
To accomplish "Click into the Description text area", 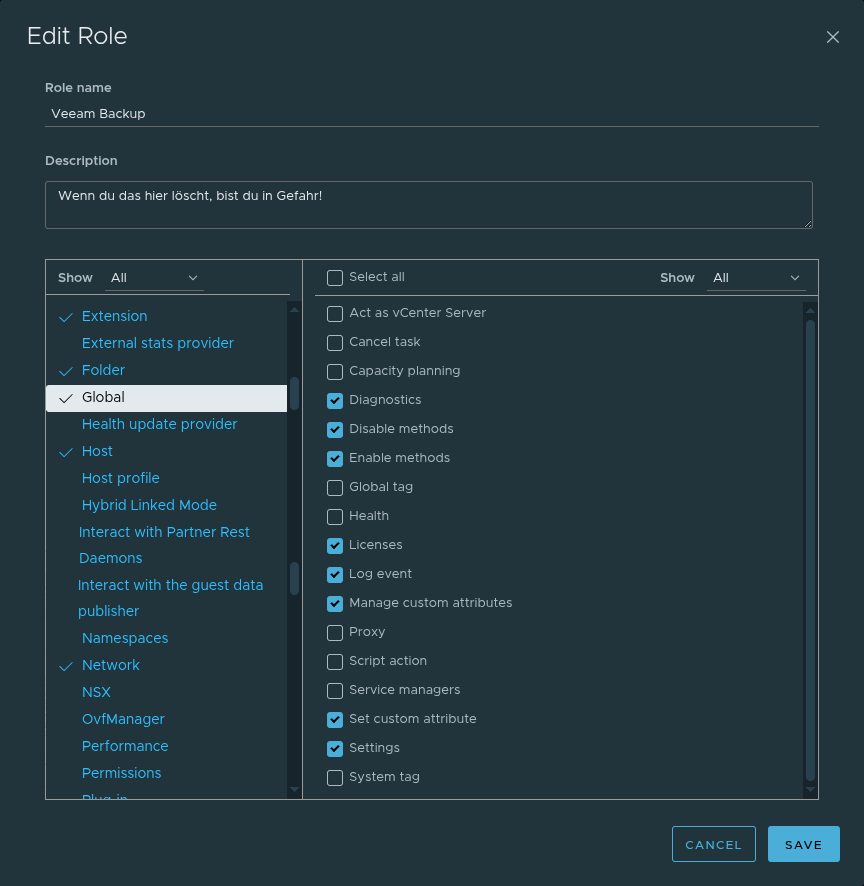I will [428, 204].
